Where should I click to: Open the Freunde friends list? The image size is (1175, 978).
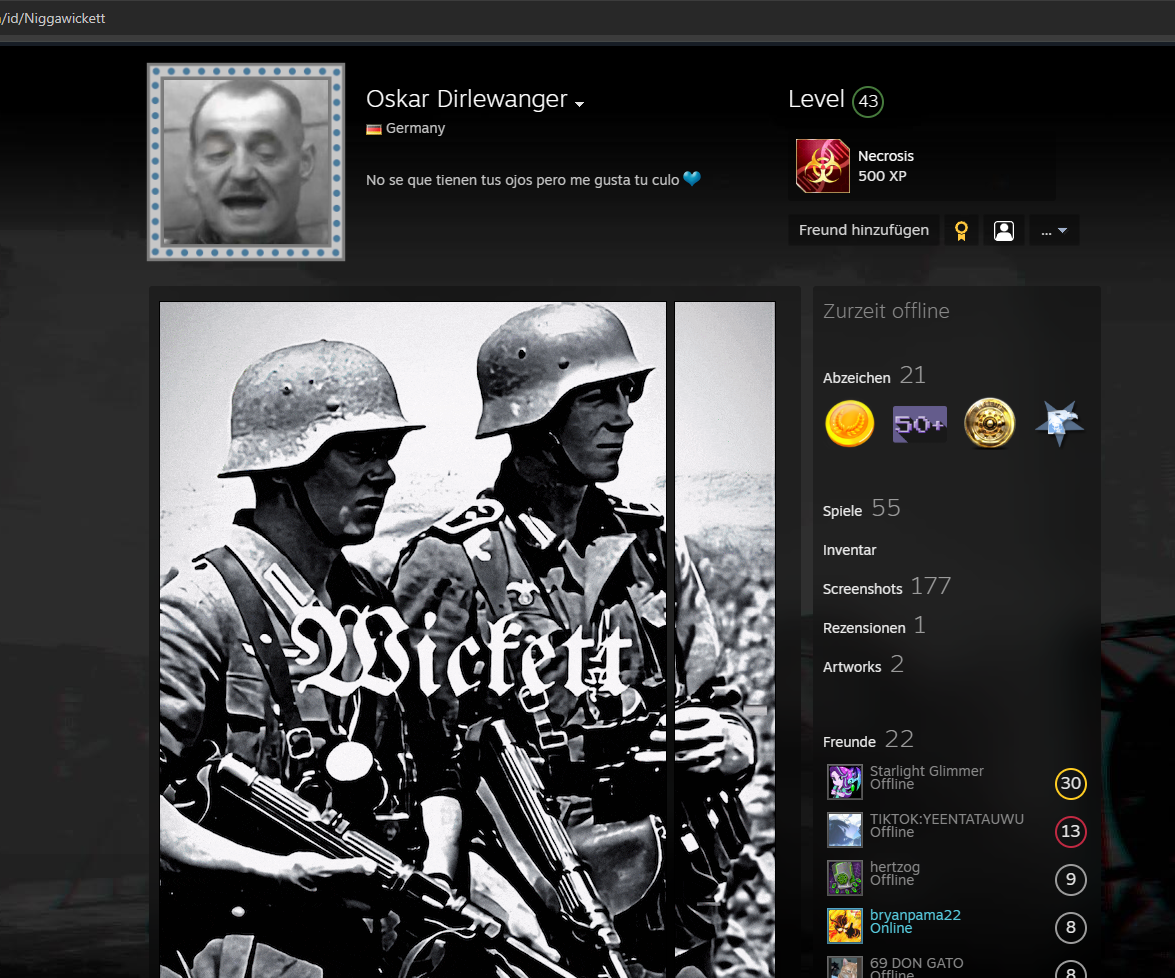849,742
